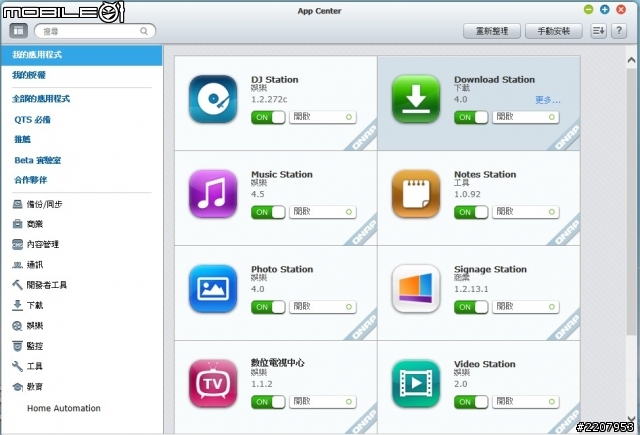The width and height of the screenshot is (640, 435).
Task: Turn off Video Station ON switch
Action: [471, 402]
